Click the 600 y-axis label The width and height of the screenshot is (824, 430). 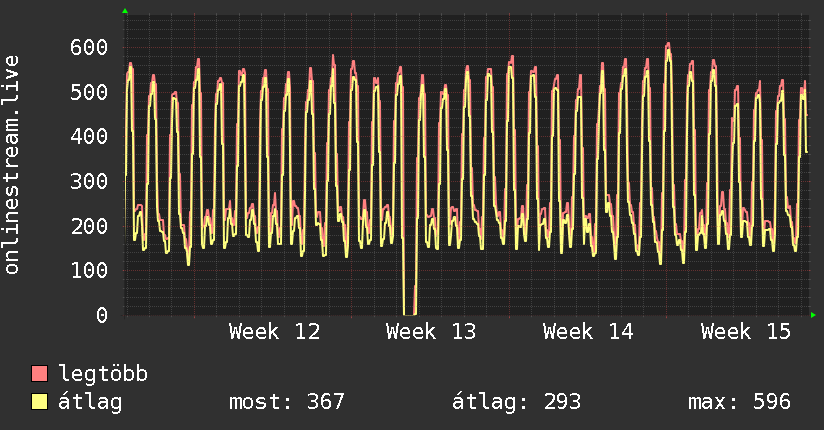point(89,47)
